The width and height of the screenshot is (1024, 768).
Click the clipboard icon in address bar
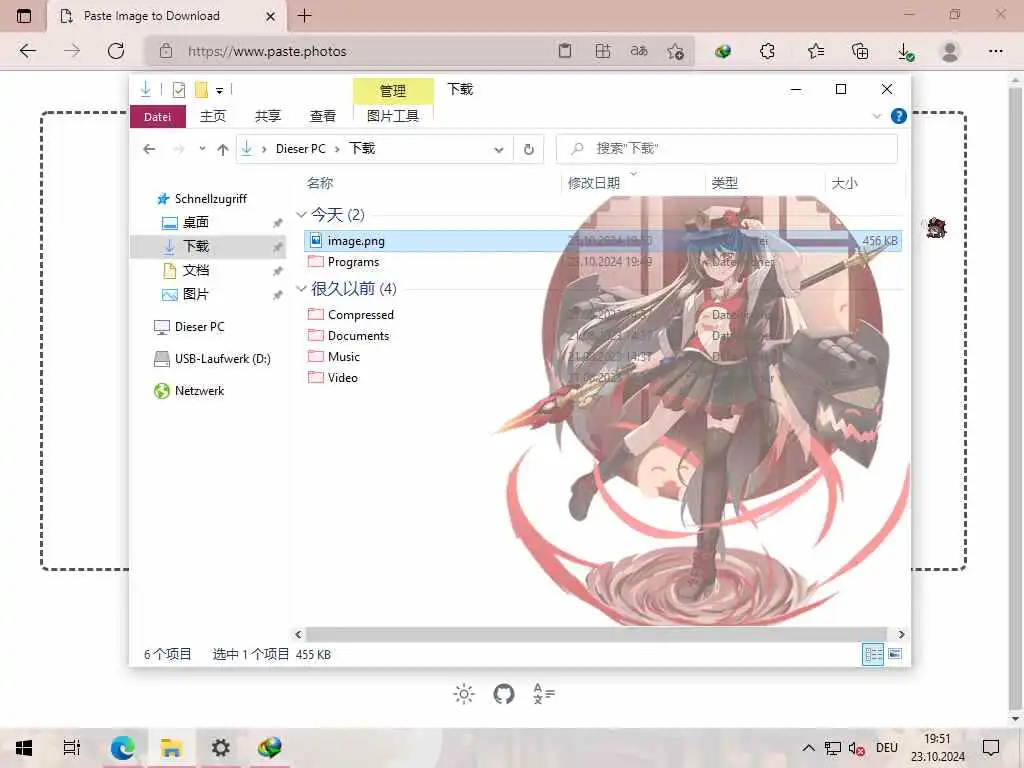(565, 51)
